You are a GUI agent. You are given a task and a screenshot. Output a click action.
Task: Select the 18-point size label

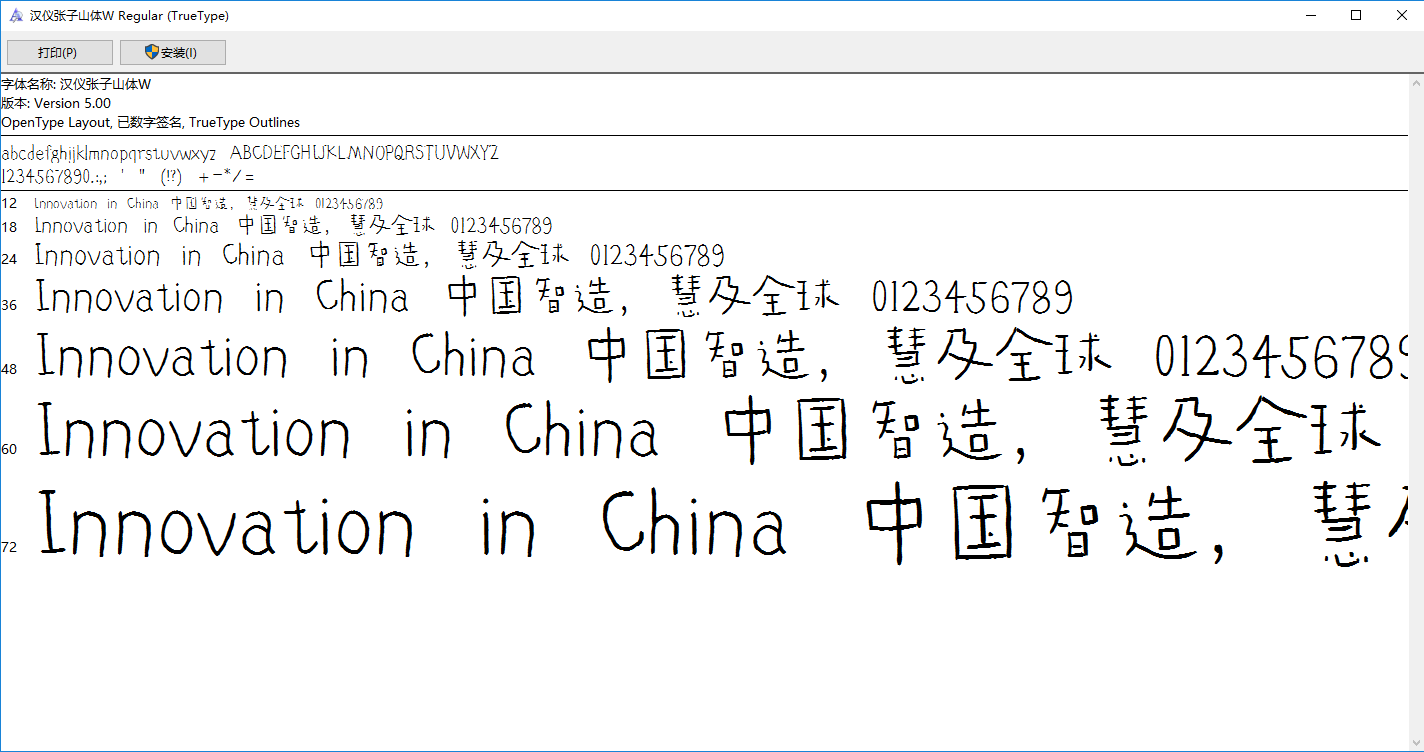click(x=9, y=227)
